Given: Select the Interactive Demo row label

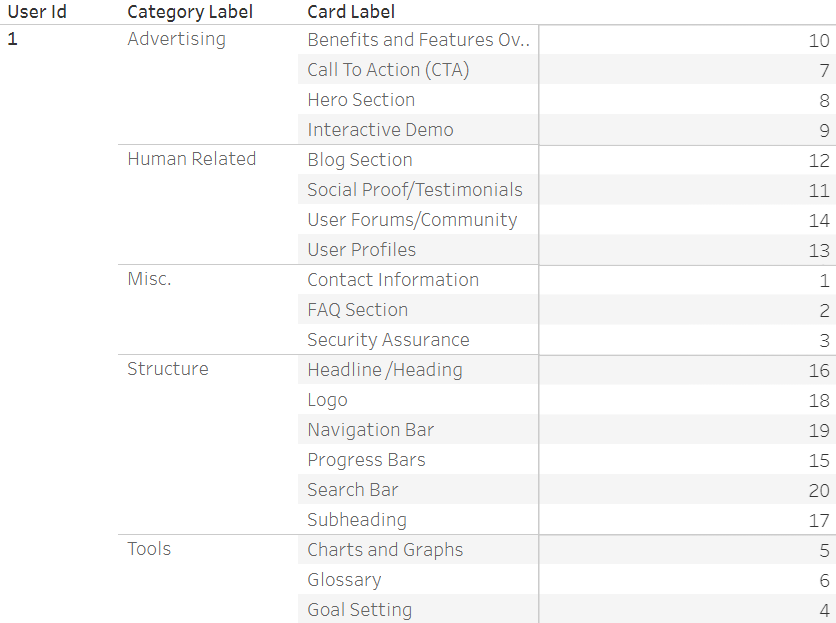Looking at the screenshot, I should (x=380, y=130).
